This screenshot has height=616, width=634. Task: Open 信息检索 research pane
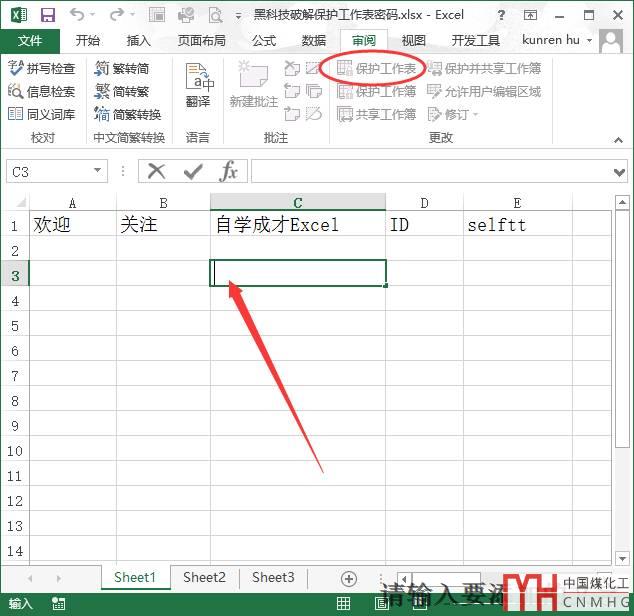coord(41,91)
